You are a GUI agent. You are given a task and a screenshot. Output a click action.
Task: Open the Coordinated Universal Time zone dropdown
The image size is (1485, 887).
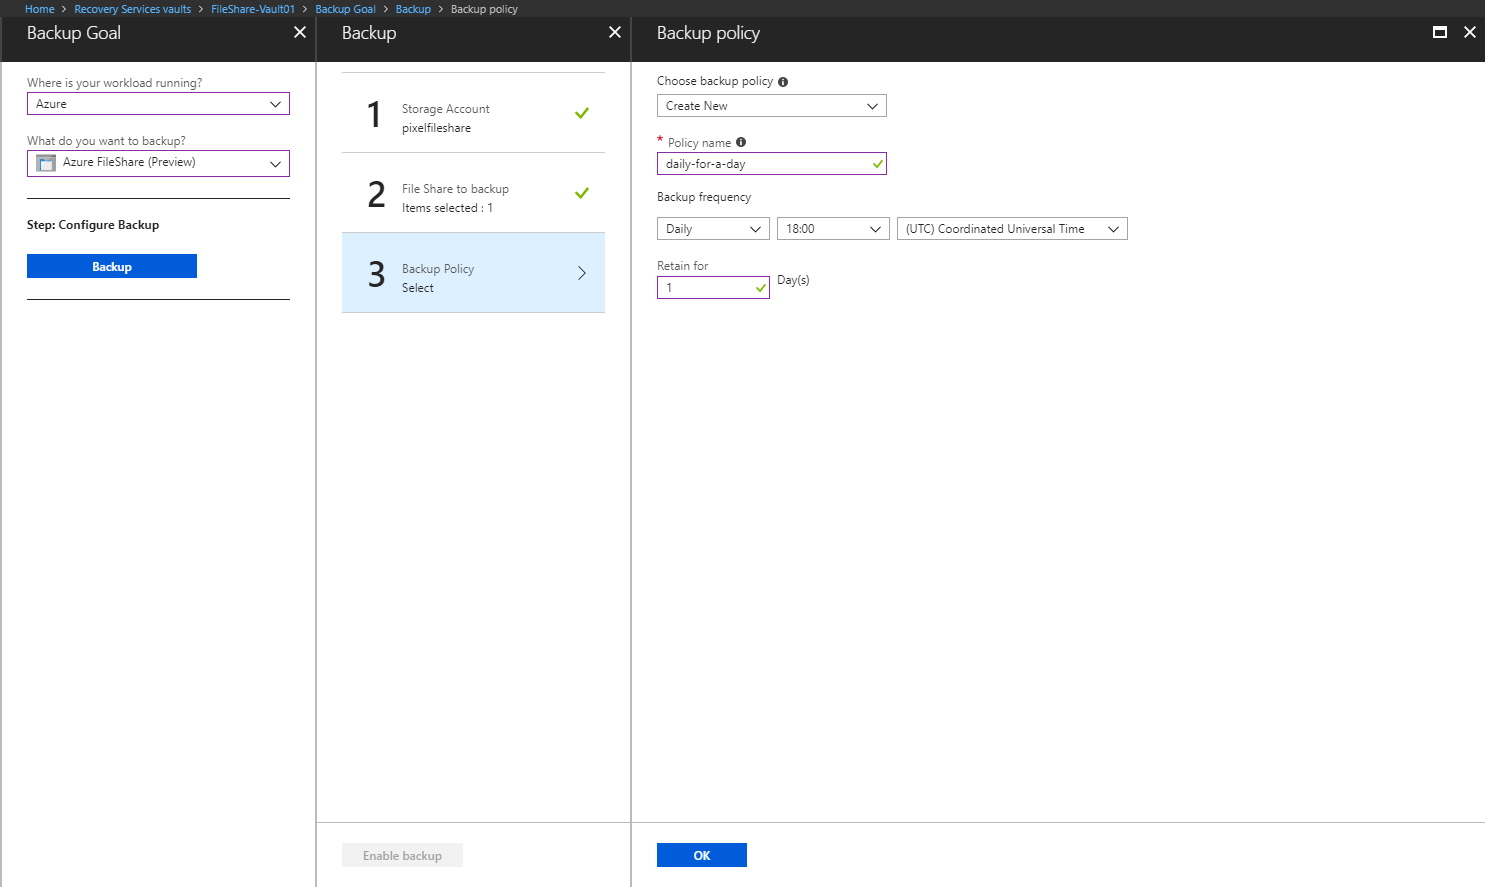1011,229
